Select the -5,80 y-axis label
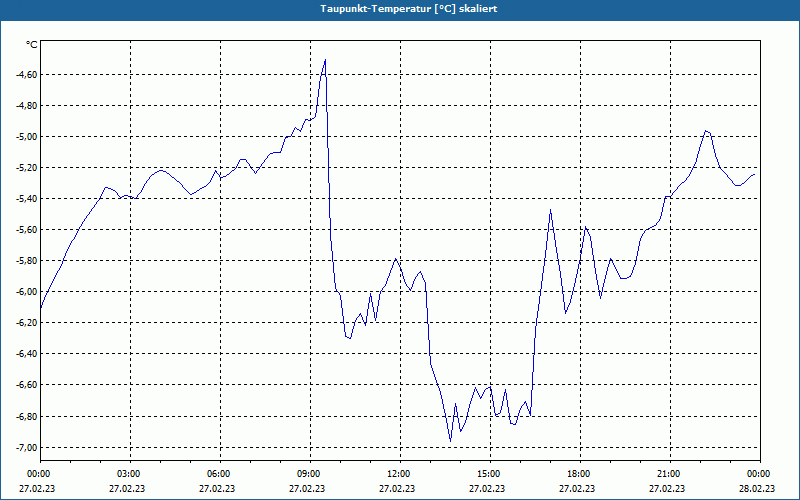800x500 pixels. [26, 261]
